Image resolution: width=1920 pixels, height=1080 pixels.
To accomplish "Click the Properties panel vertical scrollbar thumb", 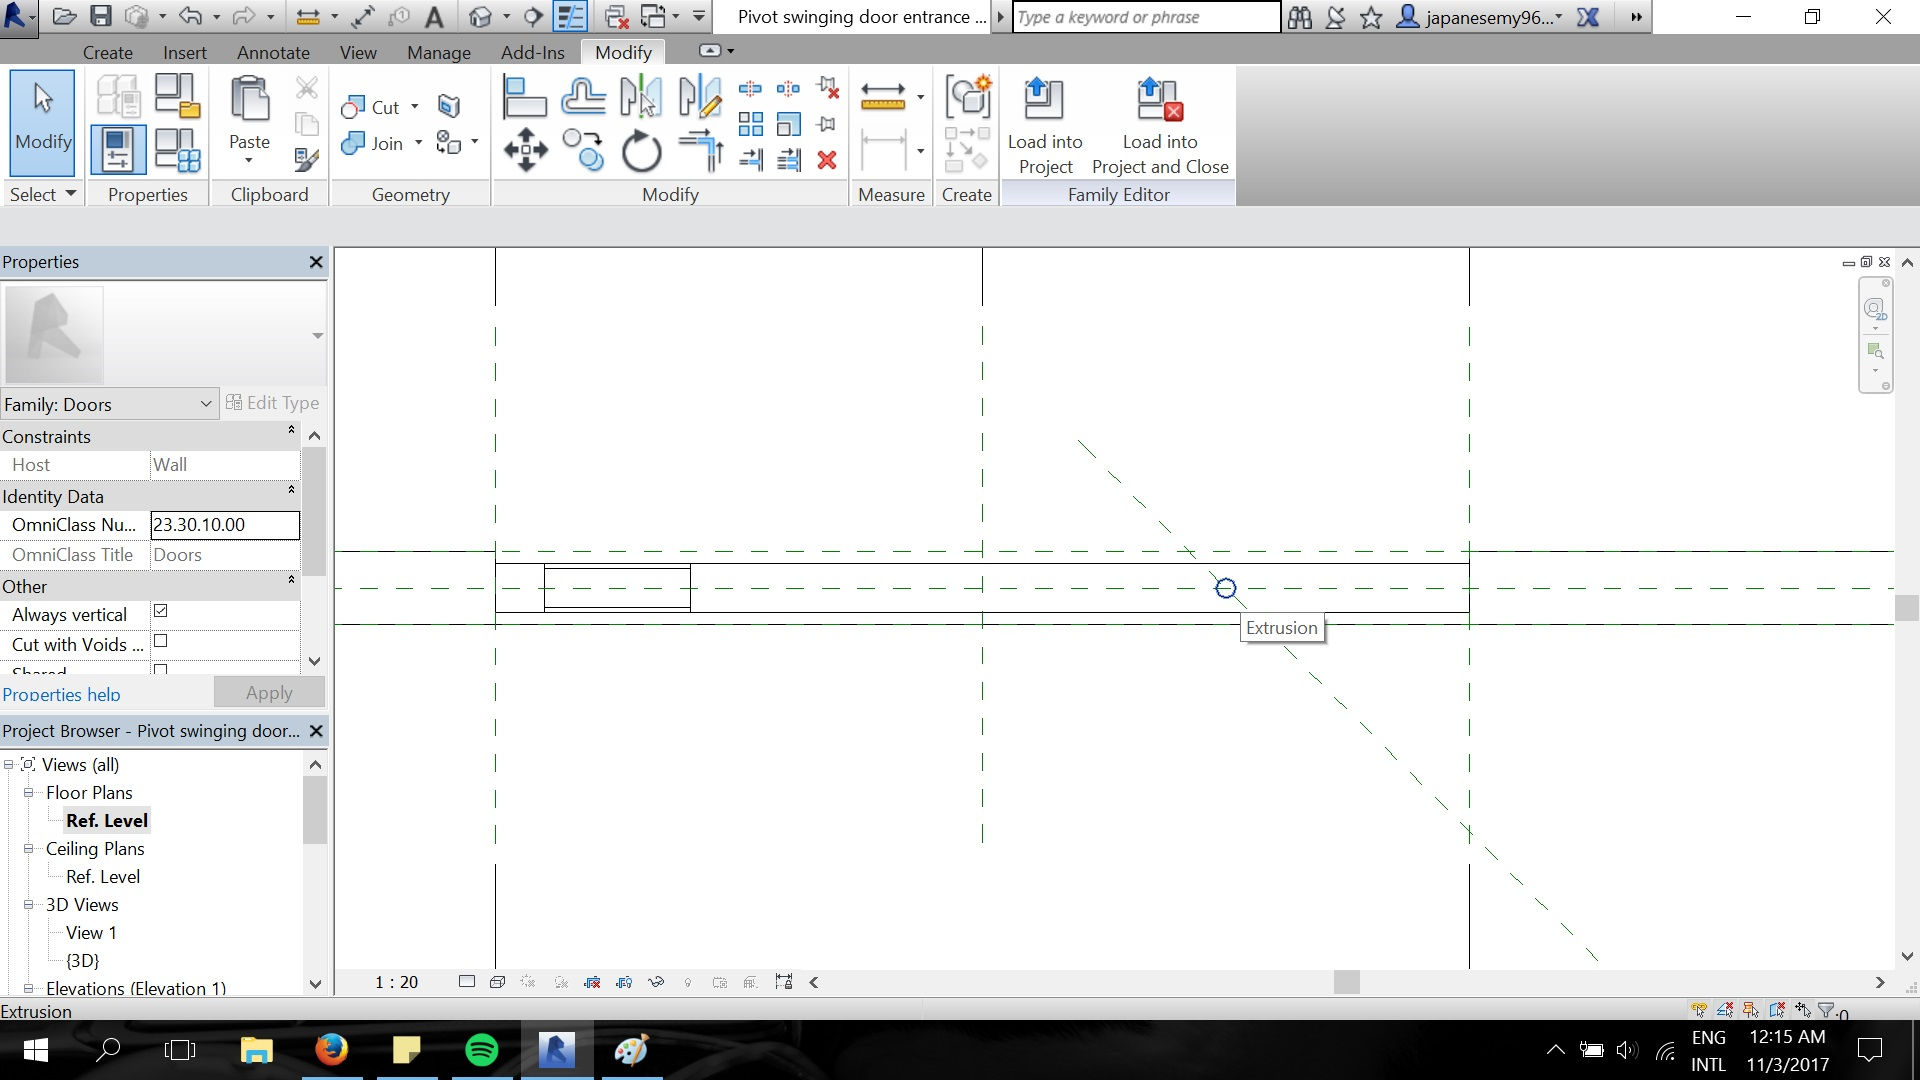I will 314,510.
